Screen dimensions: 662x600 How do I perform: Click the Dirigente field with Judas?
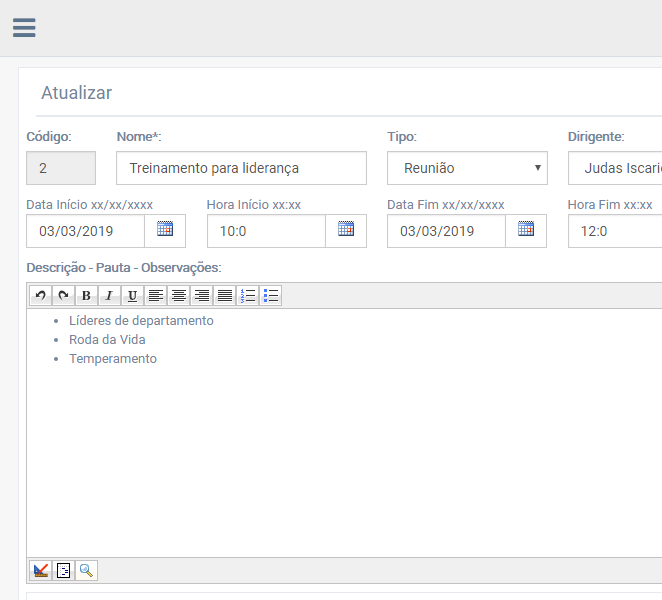615,168
